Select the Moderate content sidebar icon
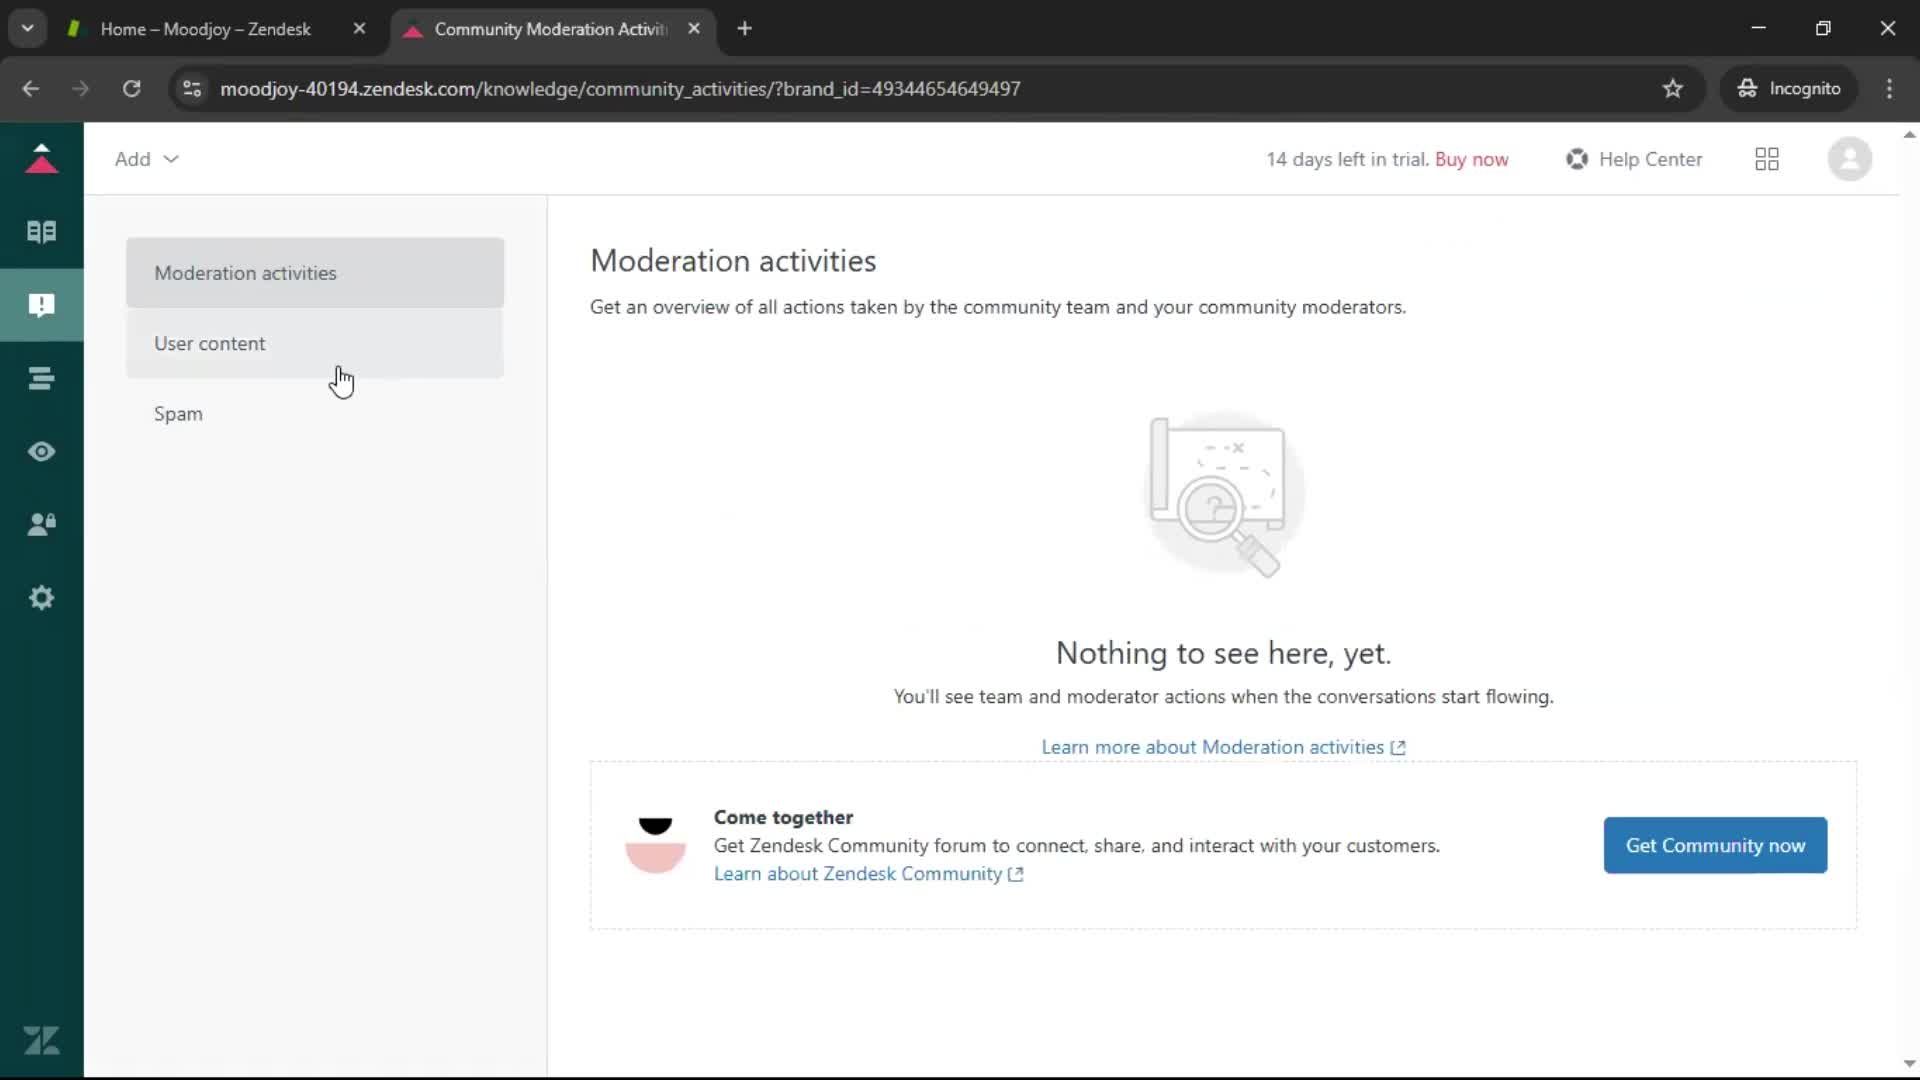Screen dimensions: 1920x1080 41,305
